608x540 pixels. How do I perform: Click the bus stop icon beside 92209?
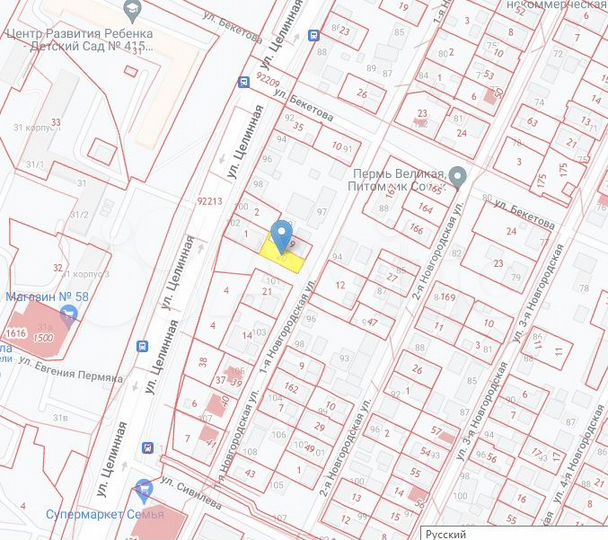(x=243, y=83)
